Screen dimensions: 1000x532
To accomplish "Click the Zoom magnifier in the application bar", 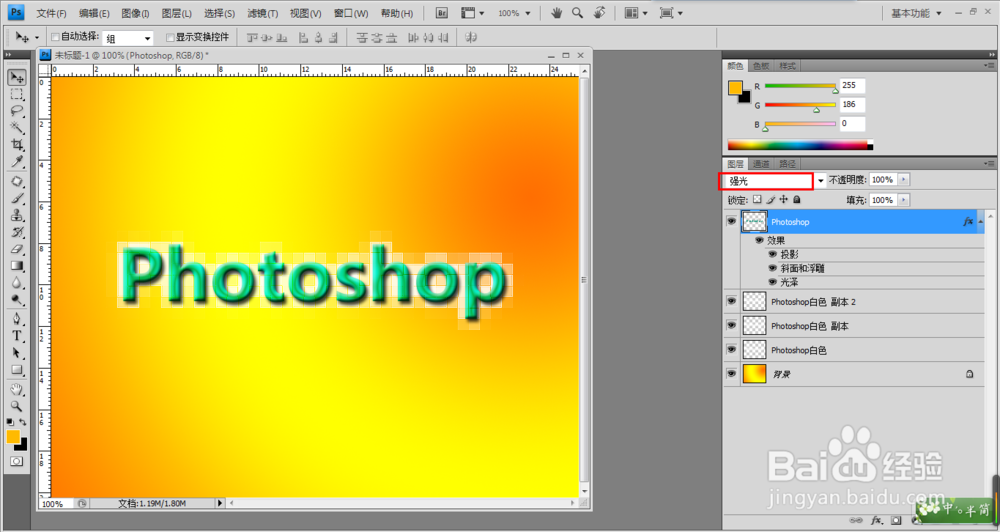I will coord(578,13).
